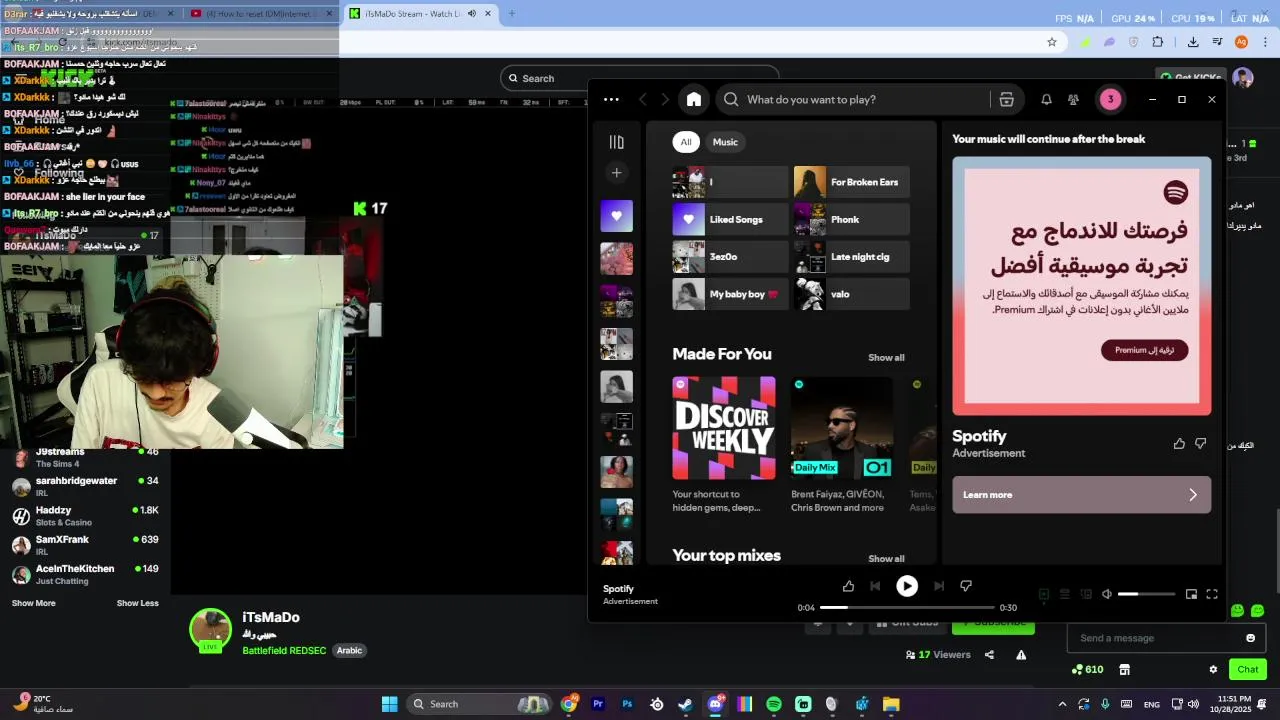Click Create playlist plus icon
This screenshot has height=720, width=1280.
[616, 173]
